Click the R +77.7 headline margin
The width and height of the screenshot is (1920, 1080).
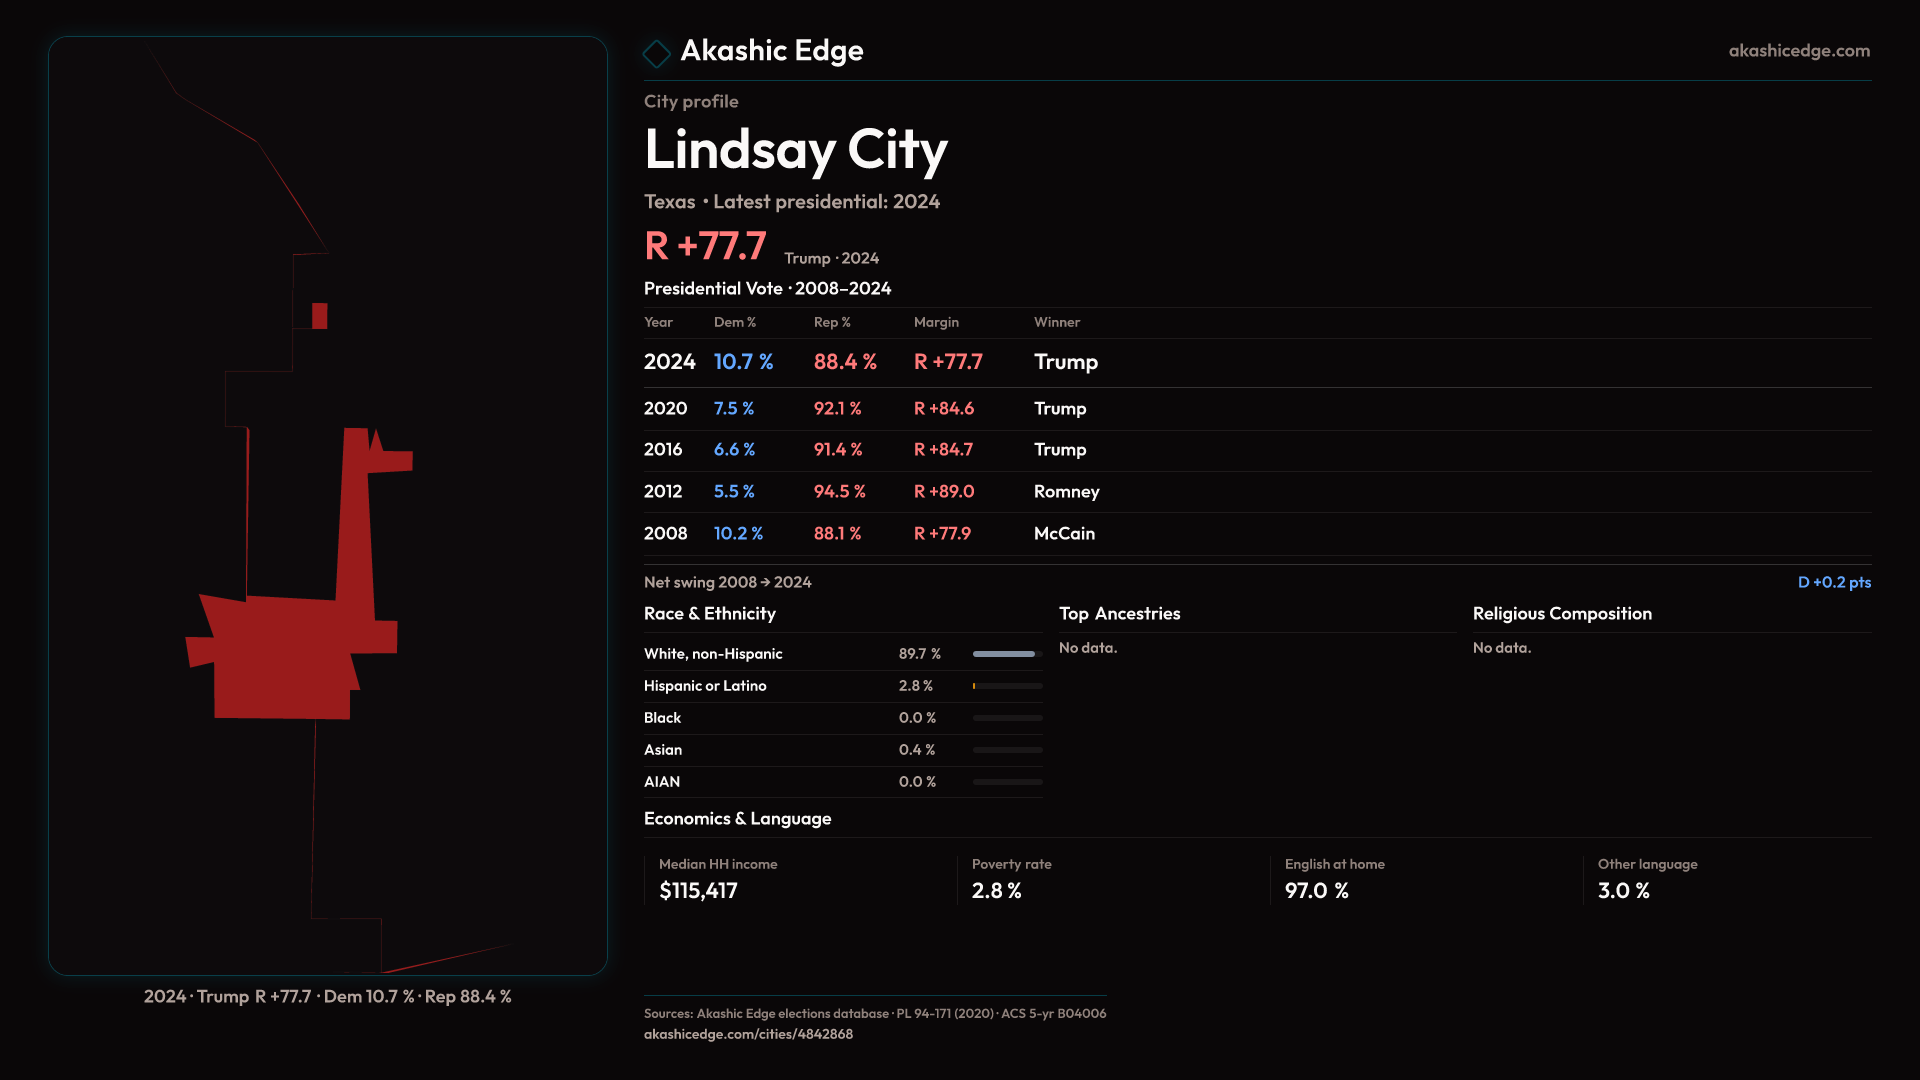[x=705, y=246]
